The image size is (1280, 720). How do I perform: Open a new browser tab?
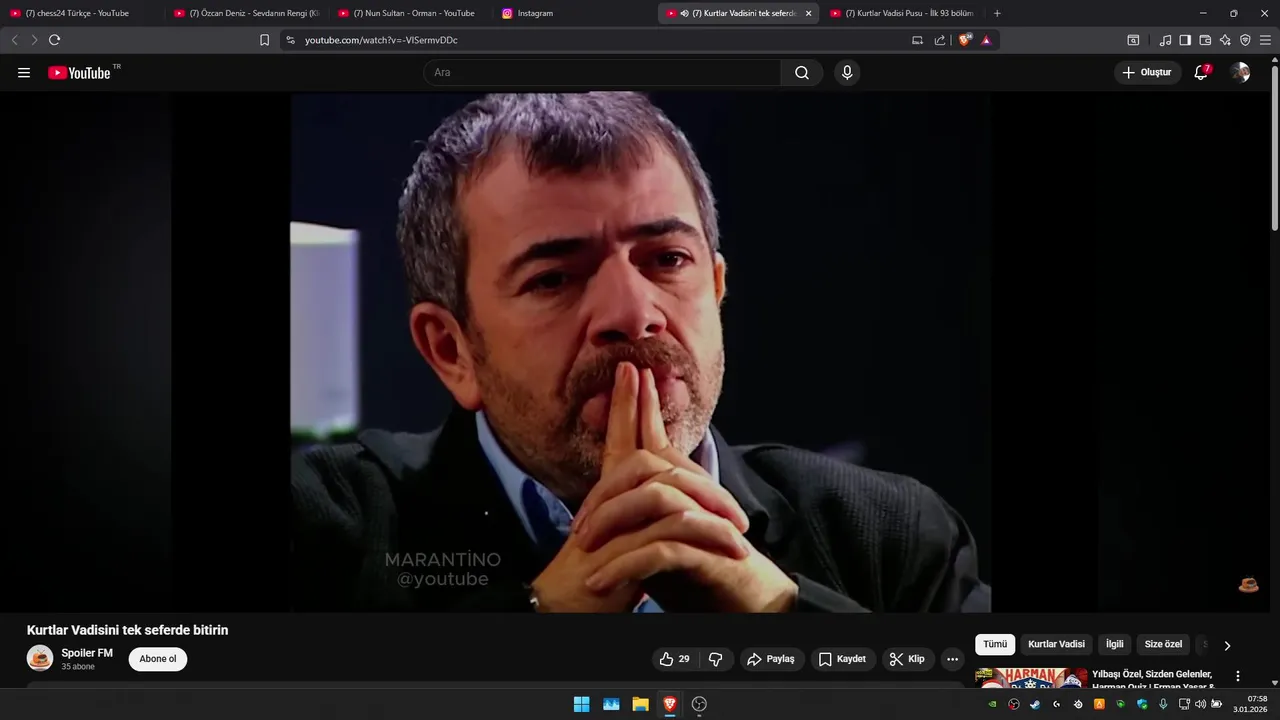pyautogui.click(x=997, y=13)
